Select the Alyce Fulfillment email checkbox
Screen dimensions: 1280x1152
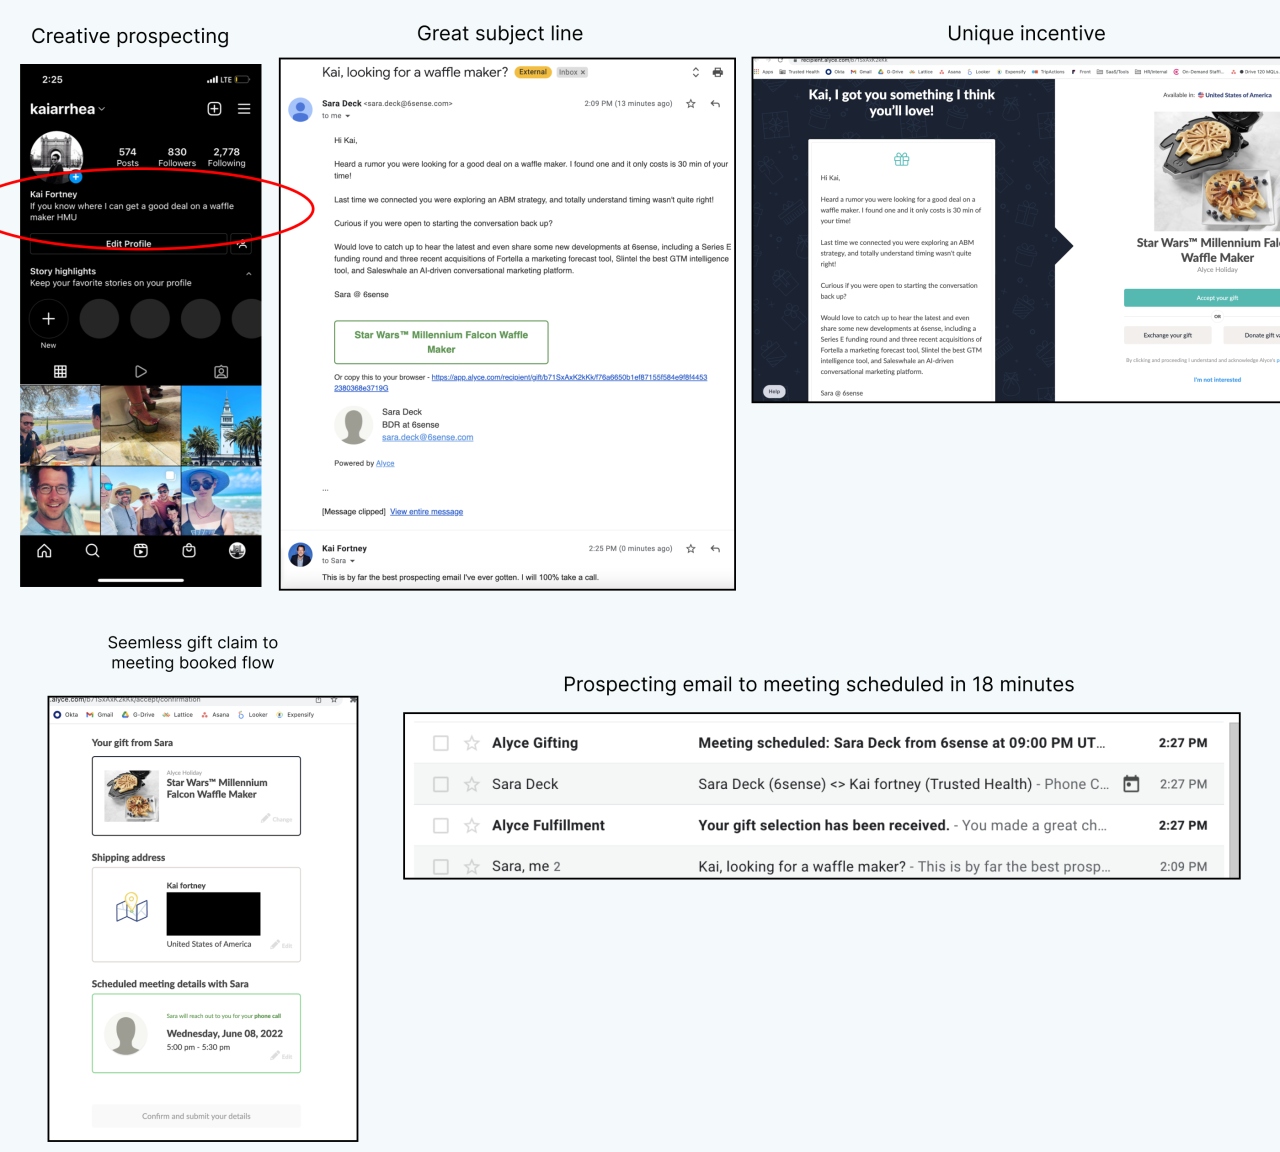(440, 825)
